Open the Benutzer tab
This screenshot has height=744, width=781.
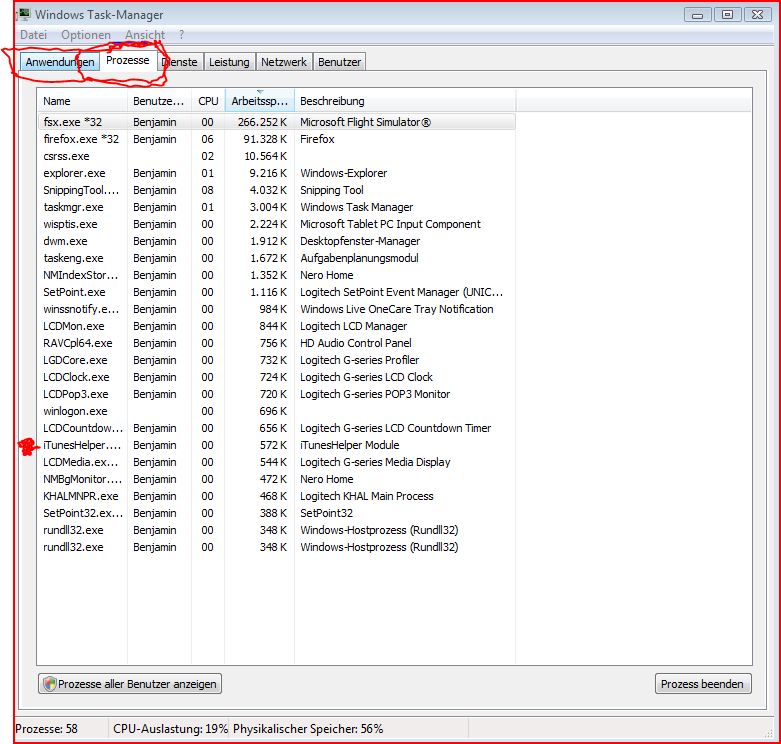point(340,62)
